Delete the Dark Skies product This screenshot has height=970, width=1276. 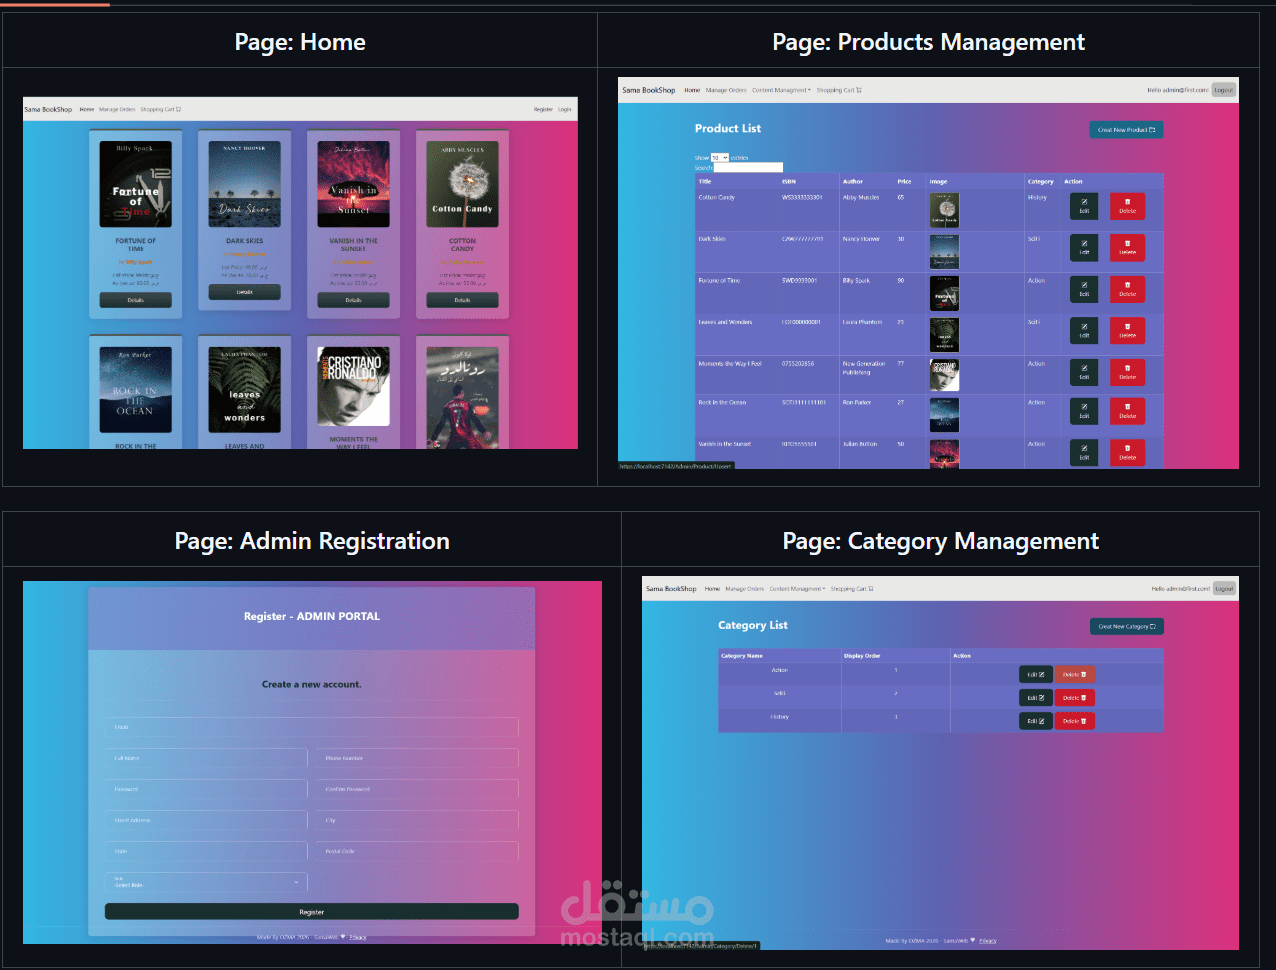1127,247
